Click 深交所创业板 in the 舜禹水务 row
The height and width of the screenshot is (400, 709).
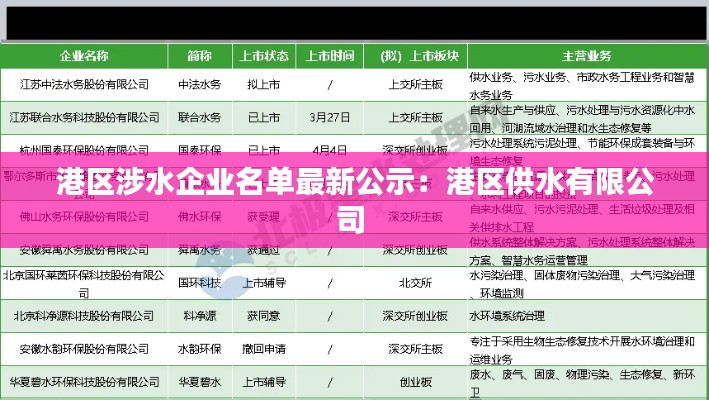(x=416, y=250)
